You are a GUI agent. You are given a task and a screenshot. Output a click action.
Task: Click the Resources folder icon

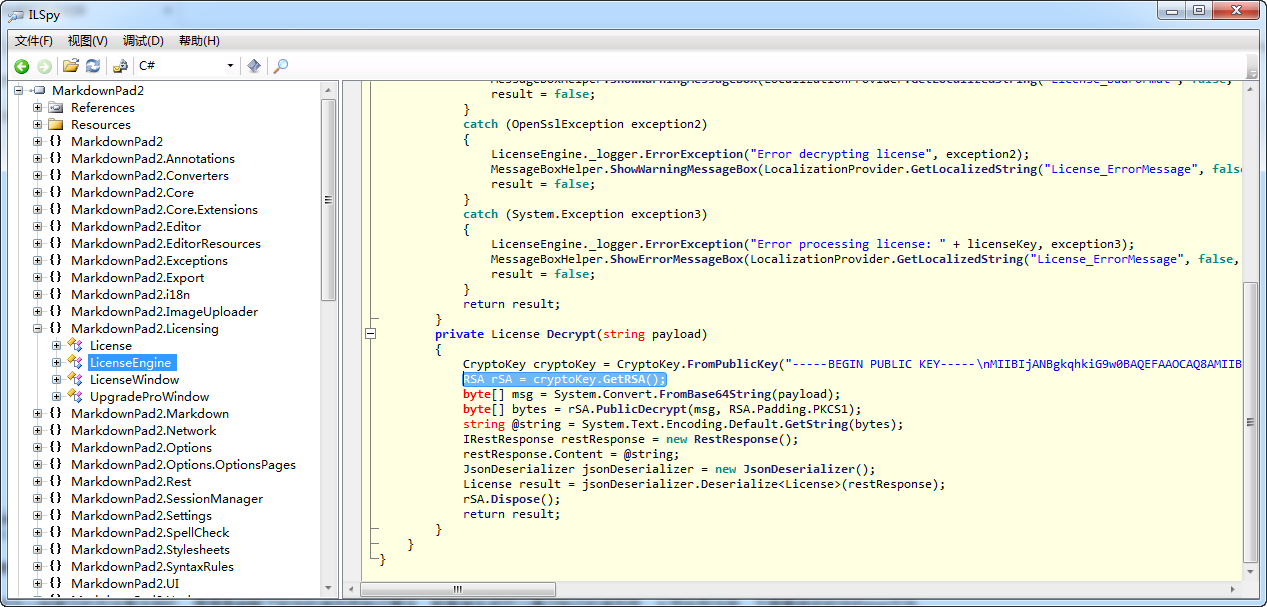(57, 125)
